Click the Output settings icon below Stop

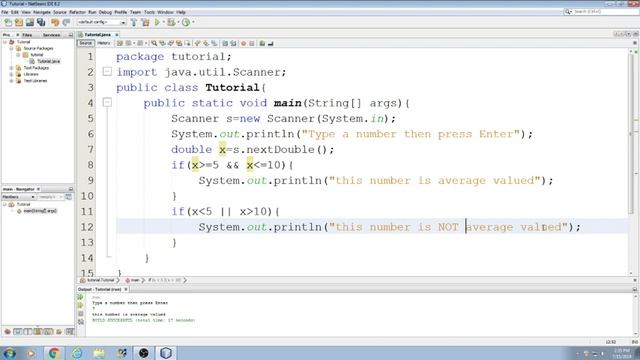[x=80, y=322]
